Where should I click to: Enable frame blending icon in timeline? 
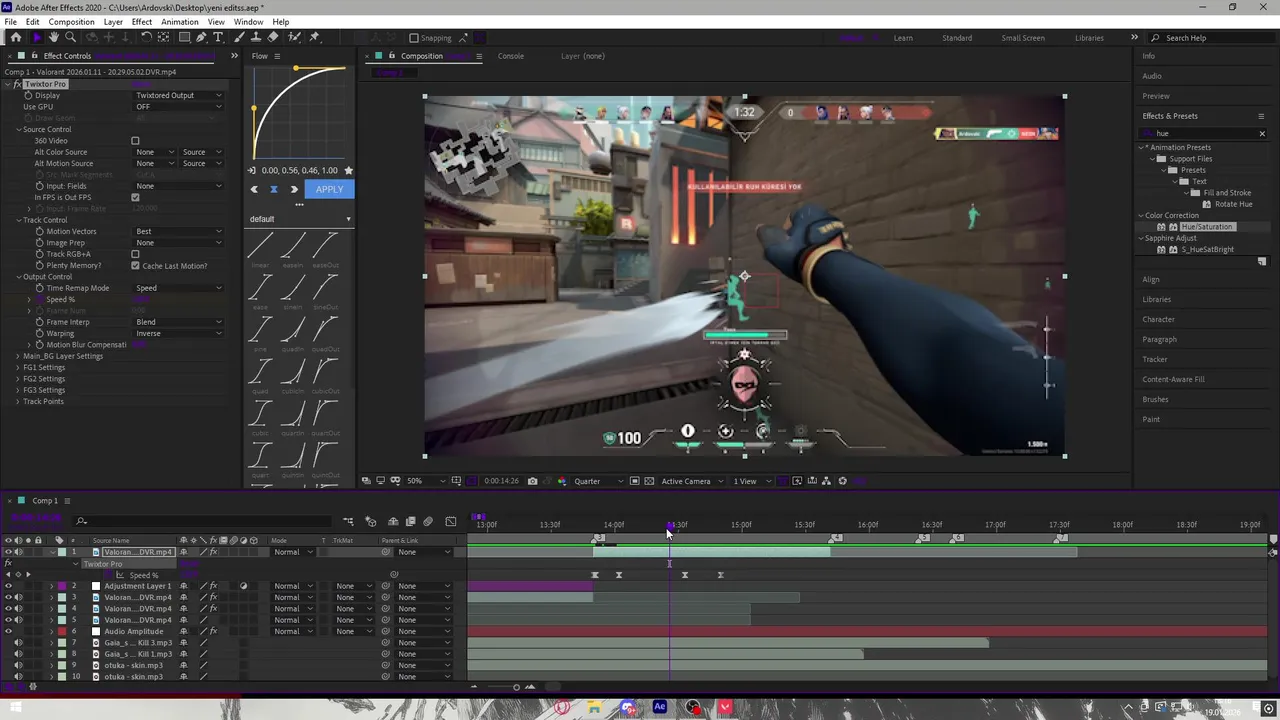pyautogui.click(x=410, y=521)
